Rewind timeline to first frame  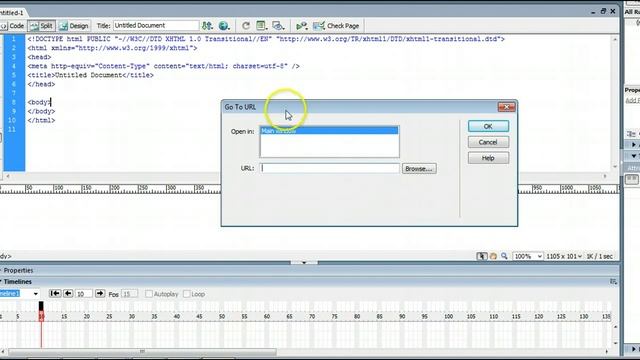pos(55,293)
